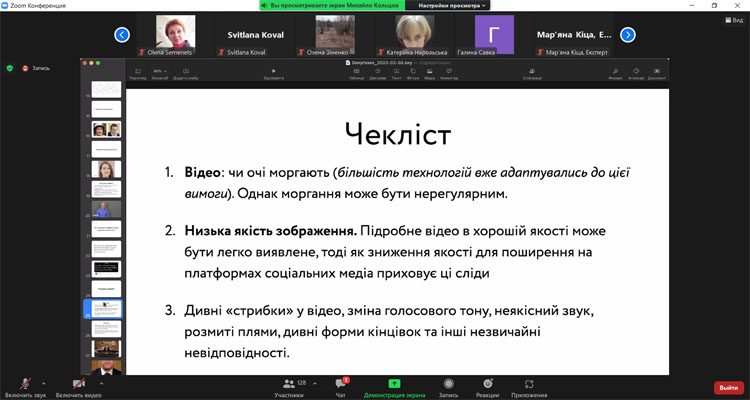The width and height of the screenshot is (750, 400).
Task: Click the green encryption shield icon
Action: [x=10, y=68]
